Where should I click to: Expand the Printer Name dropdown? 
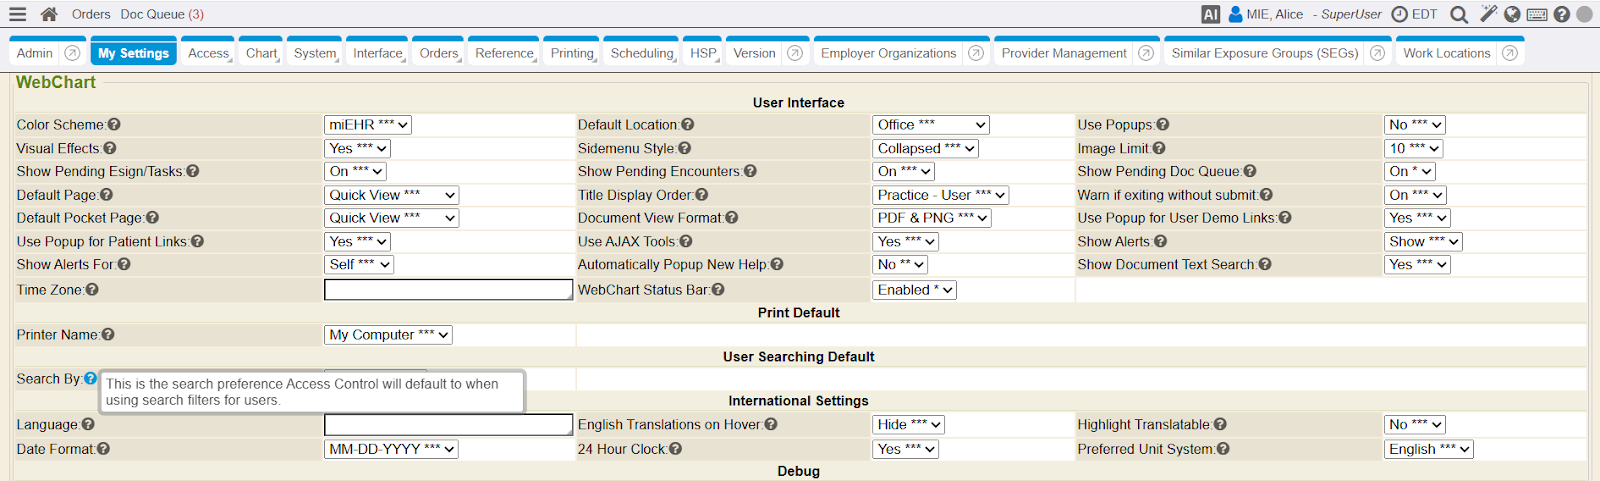pos(388,335)
